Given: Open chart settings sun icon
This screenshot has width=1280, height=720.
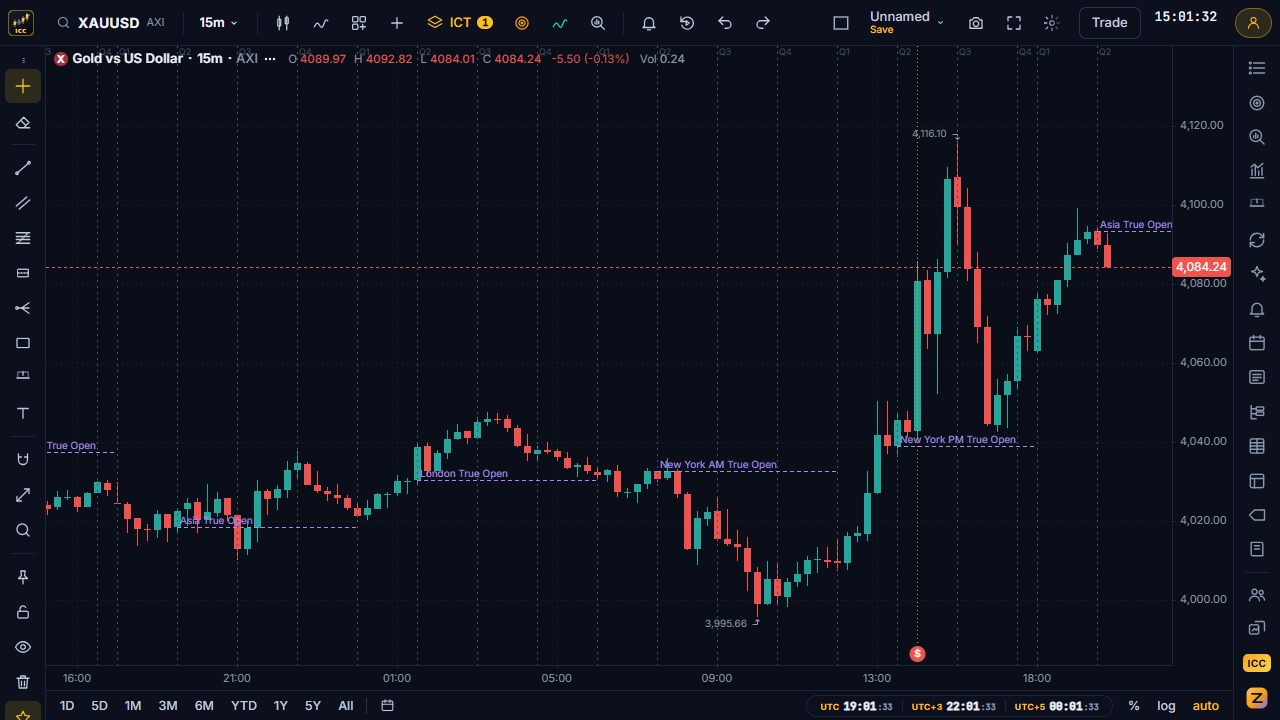Looking at the screenshot, I should (x=1051, y=23).
